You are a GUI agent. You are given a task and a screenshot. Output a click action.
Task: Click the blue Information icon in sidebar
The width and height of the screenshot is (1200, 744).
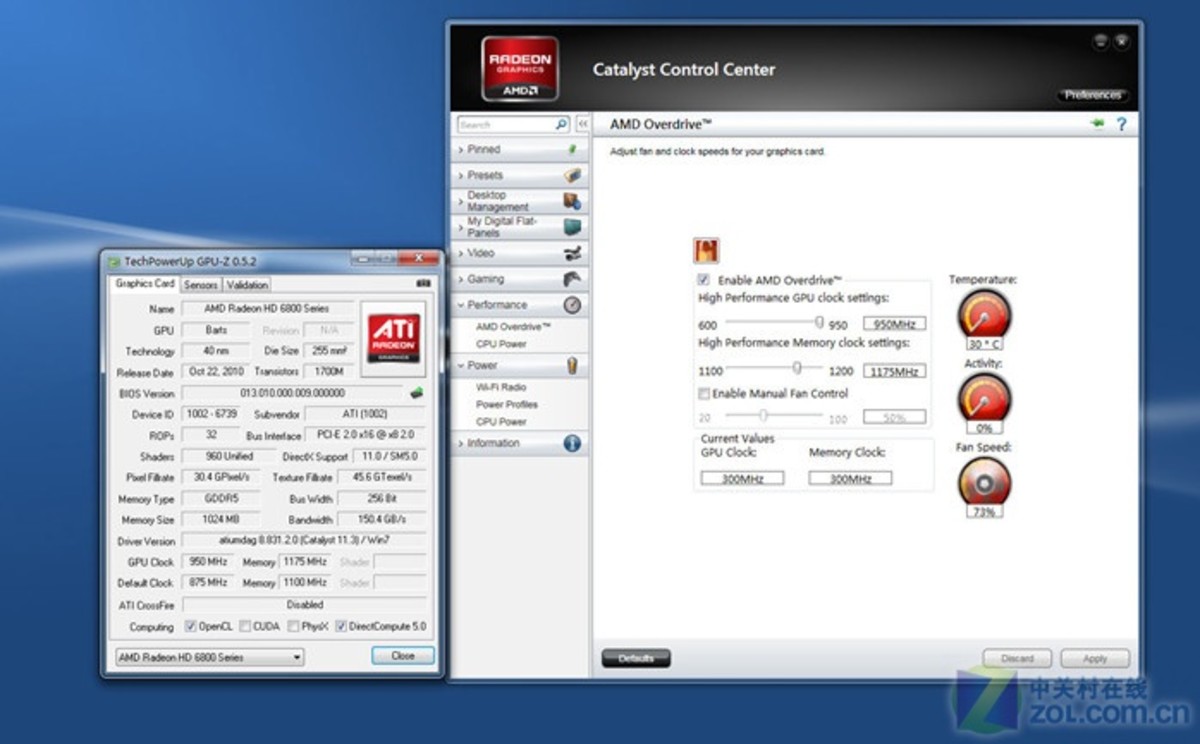coord(572,443)
